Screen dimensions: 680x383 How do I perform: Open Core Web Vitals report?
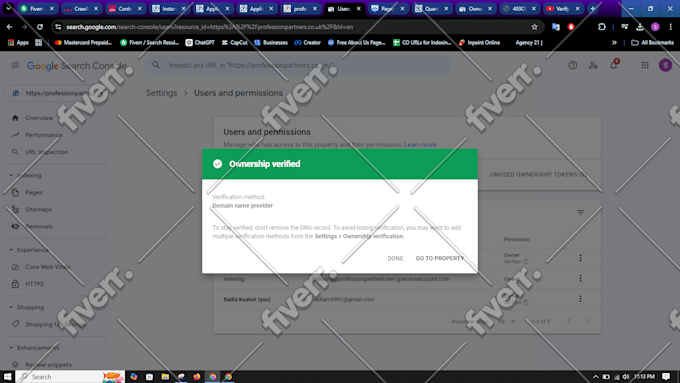(x=47, y=267)
